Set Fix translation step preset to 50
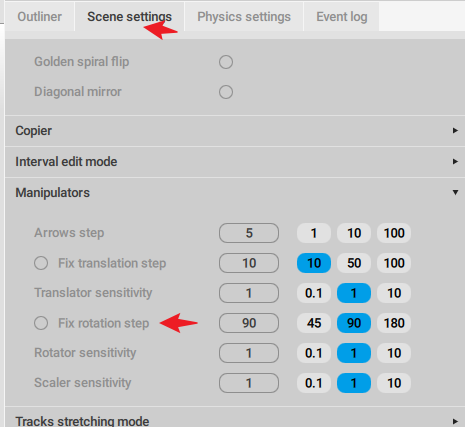The width and height of the screenshot is (465, 427). click(x=354, y=263)
